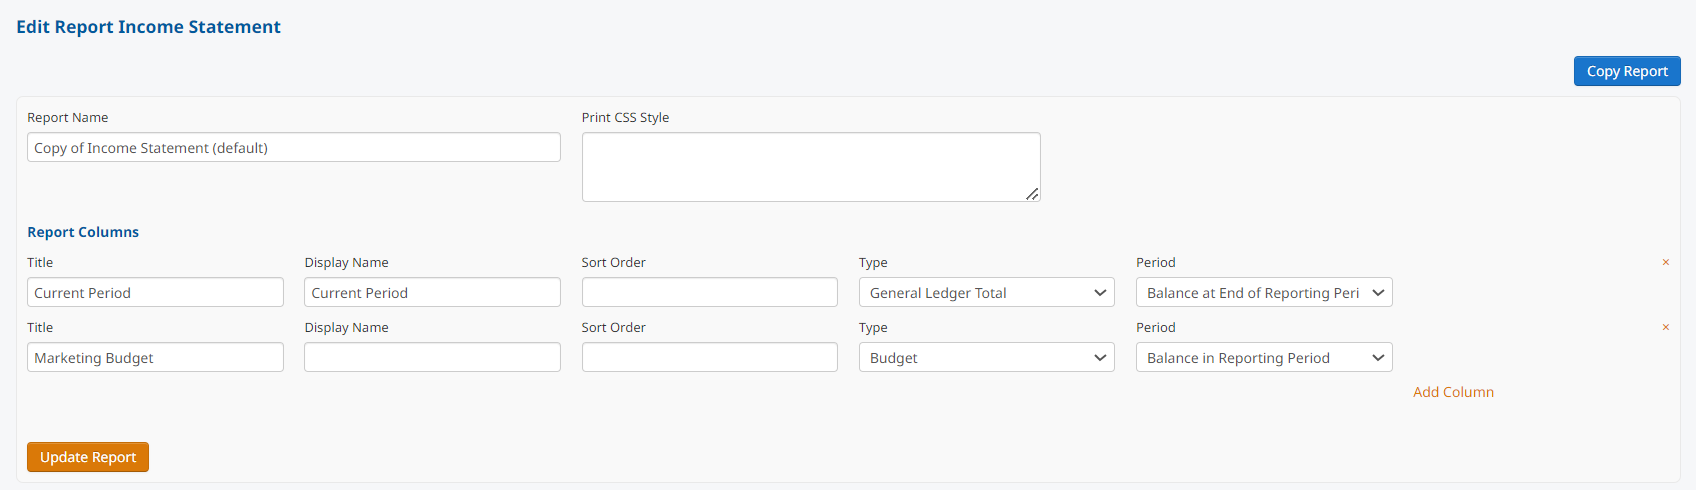Select the Marketing Budget title field

155,357
